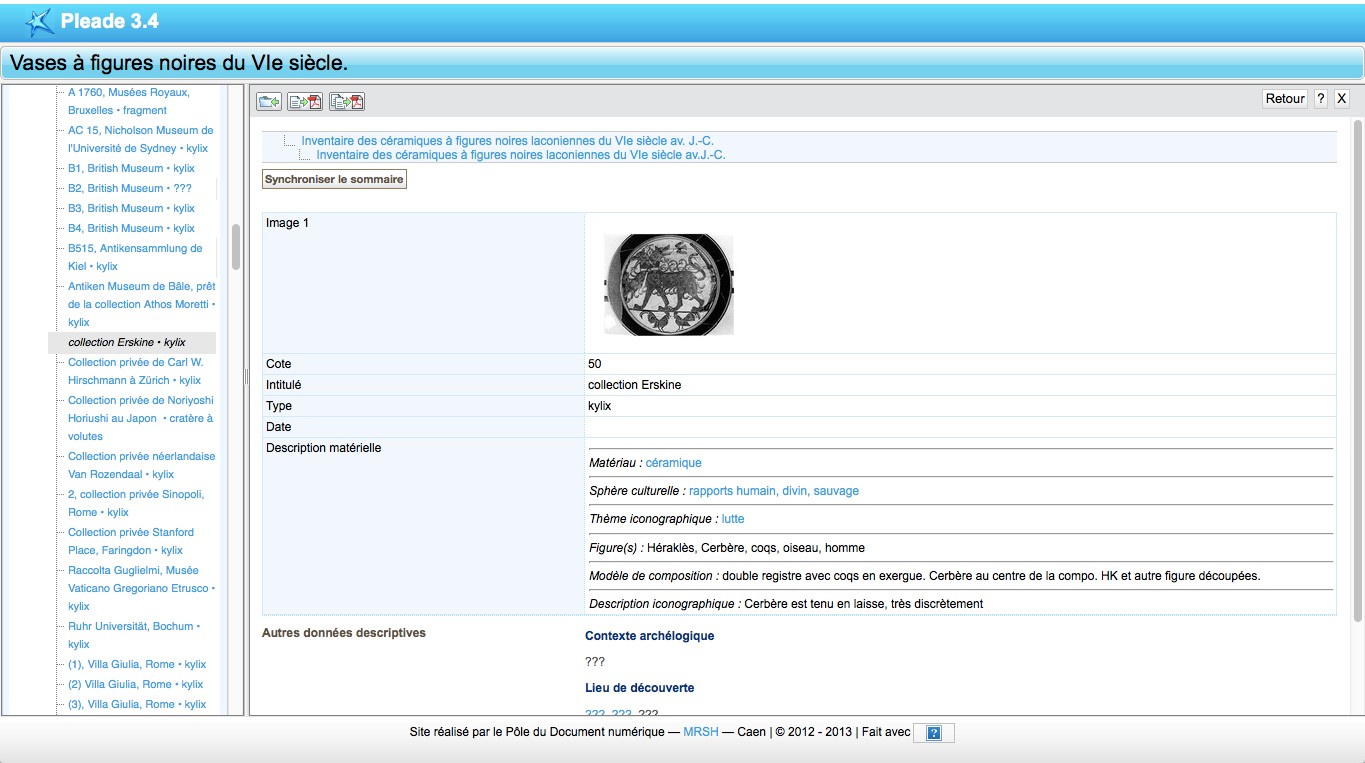Click the kylix vase image thumbnail
The image size is (1365, 763).
tap(668, 284)
